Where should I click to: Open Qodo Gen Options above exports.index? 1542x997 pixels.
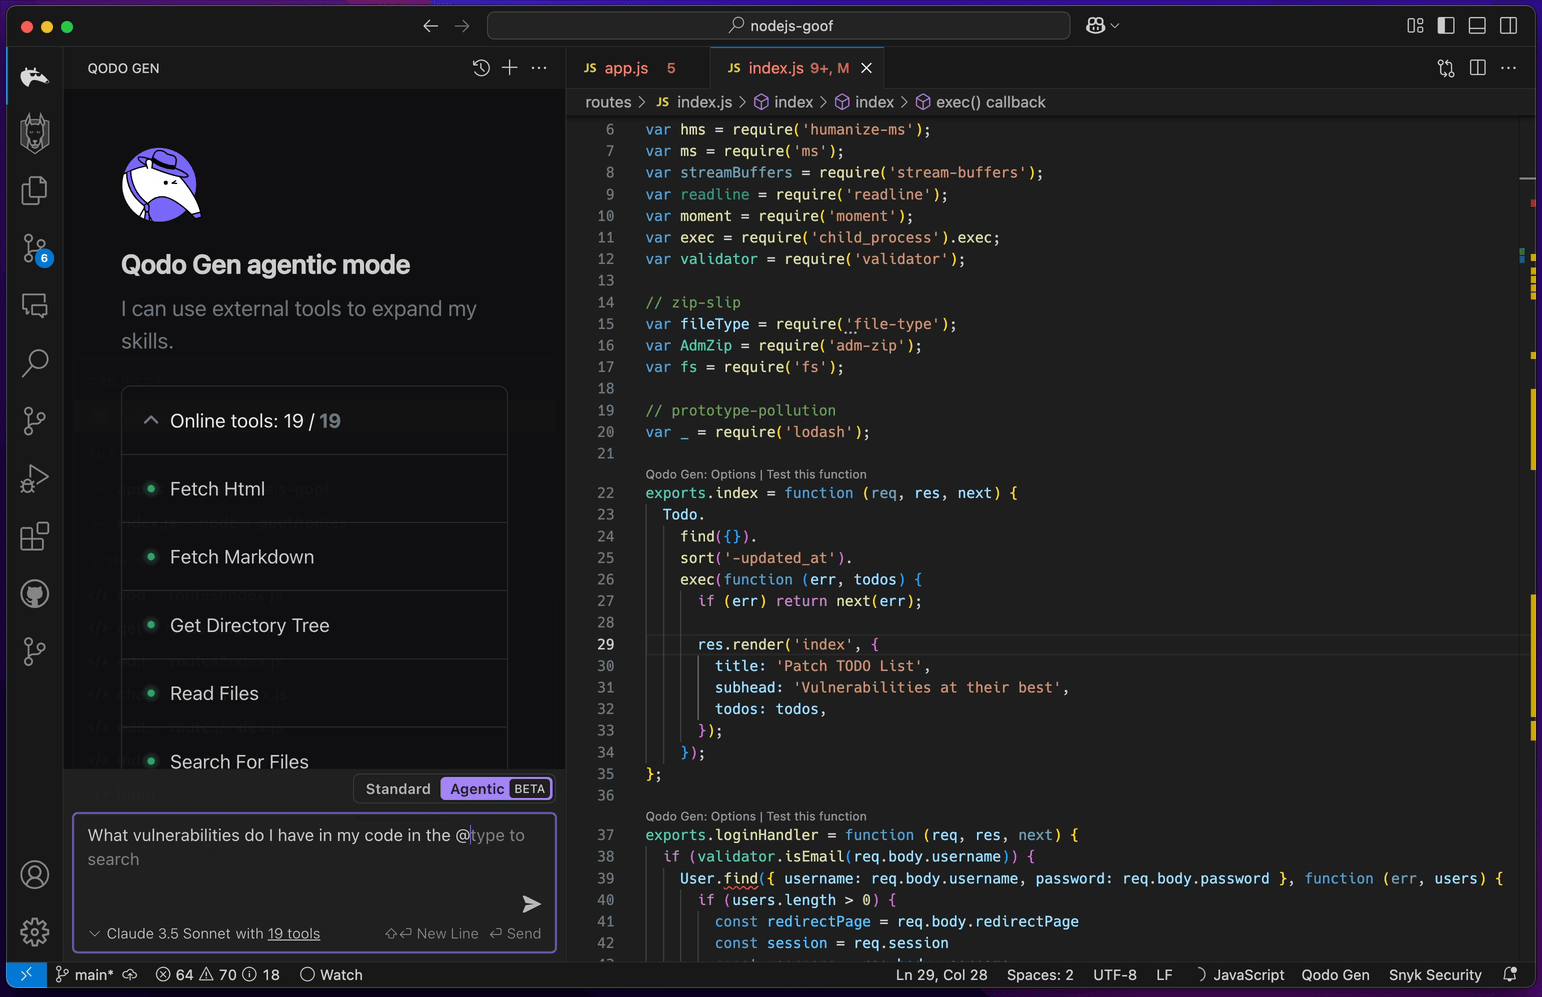[x=700, y=474]
